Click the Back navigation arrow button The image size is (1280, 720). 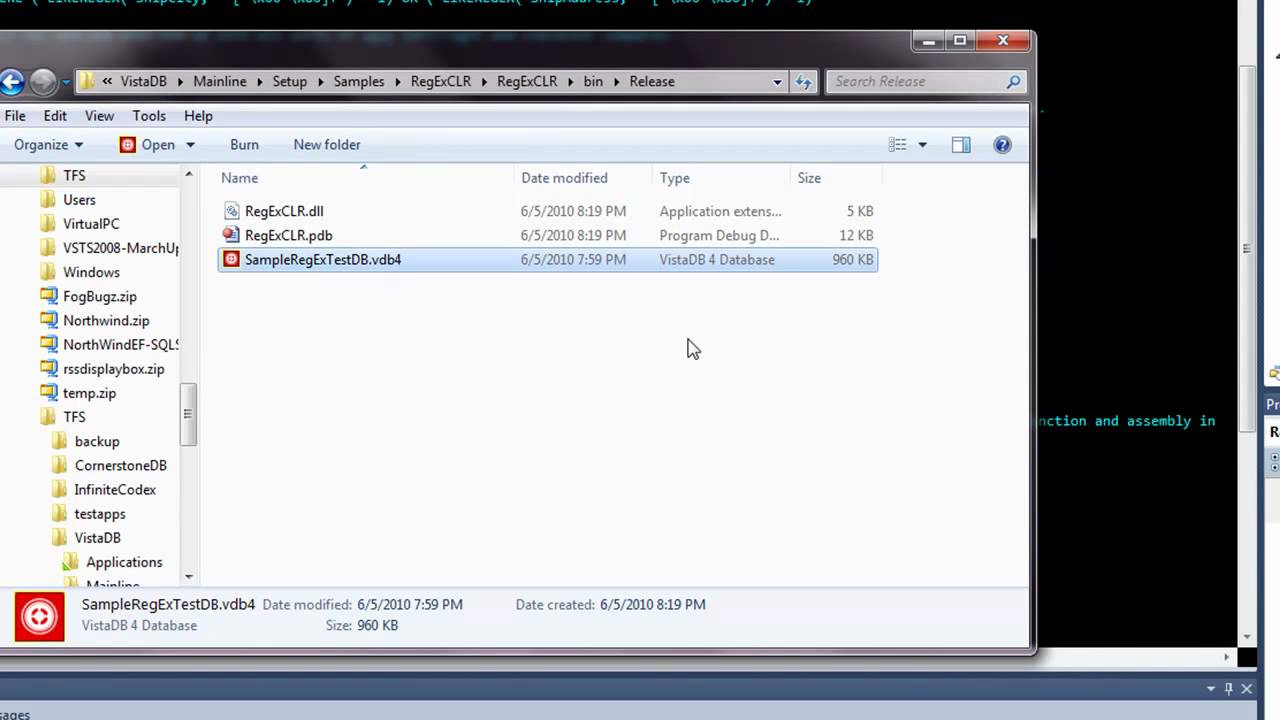pos(11,82)
